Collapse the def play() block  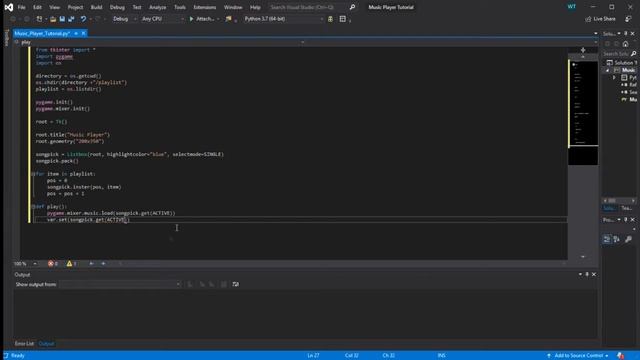coord(33,207)
